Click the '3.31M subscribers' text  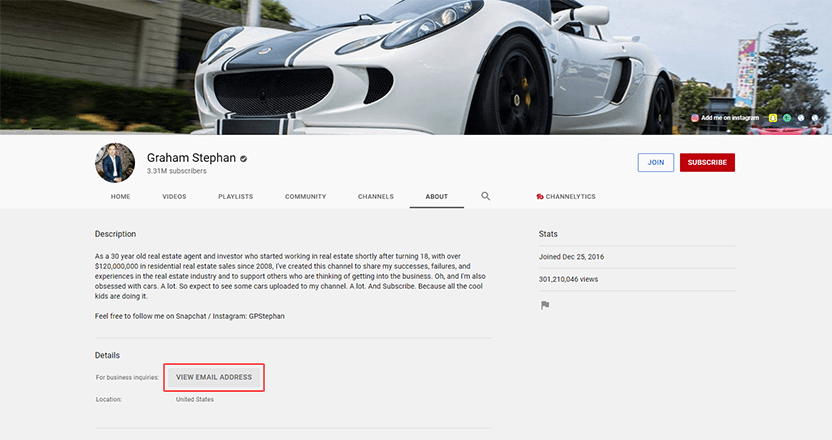pyautogui.click(x=177, y=171)
